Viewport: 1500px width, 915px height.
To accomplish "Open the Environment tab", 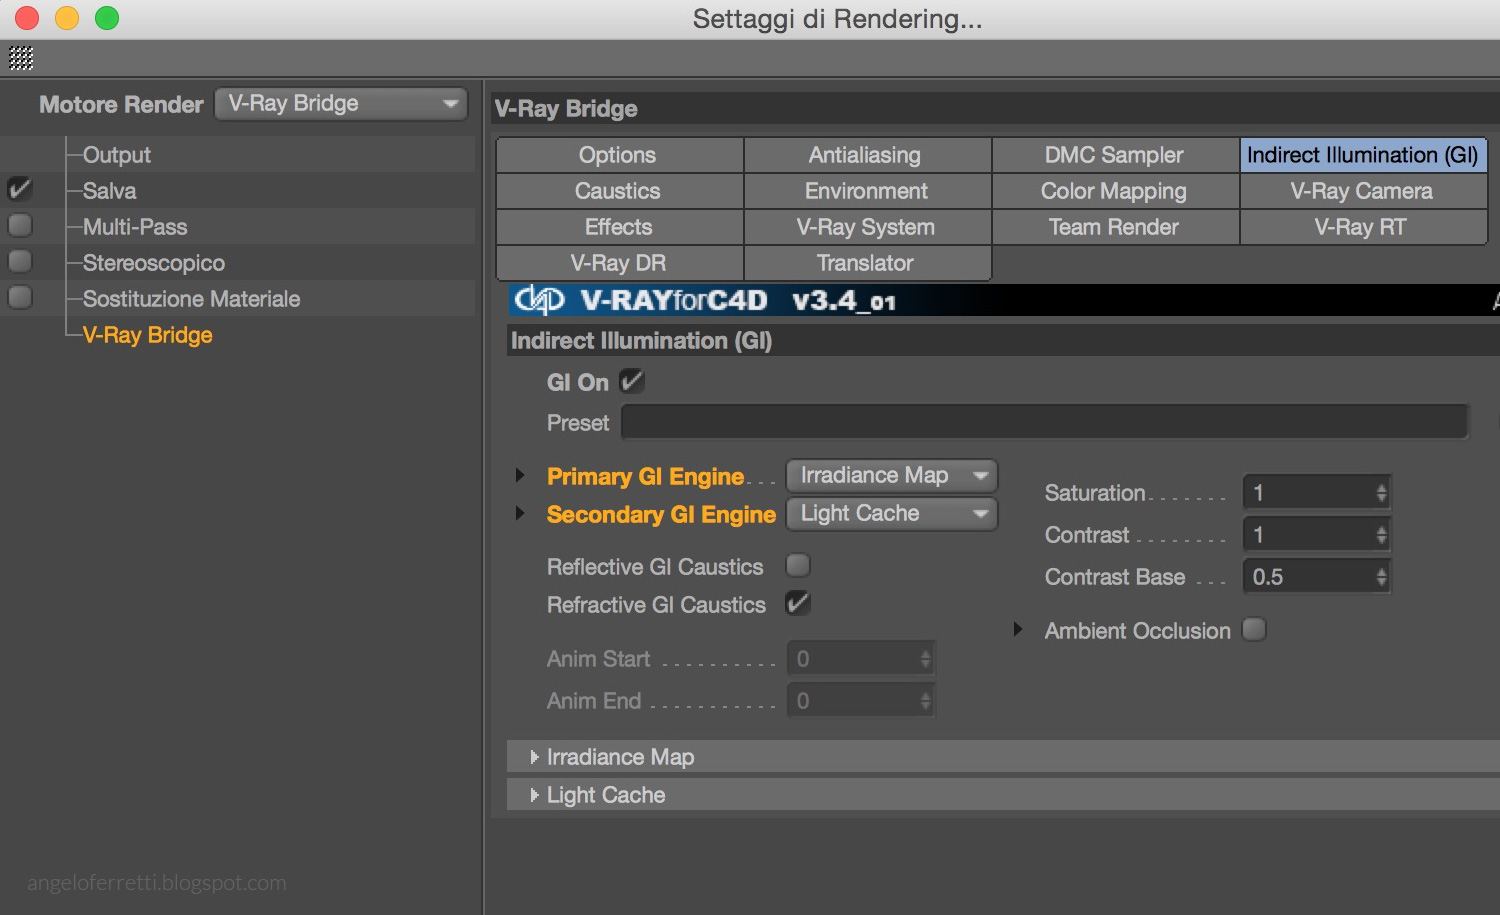I will pos(867,191).
